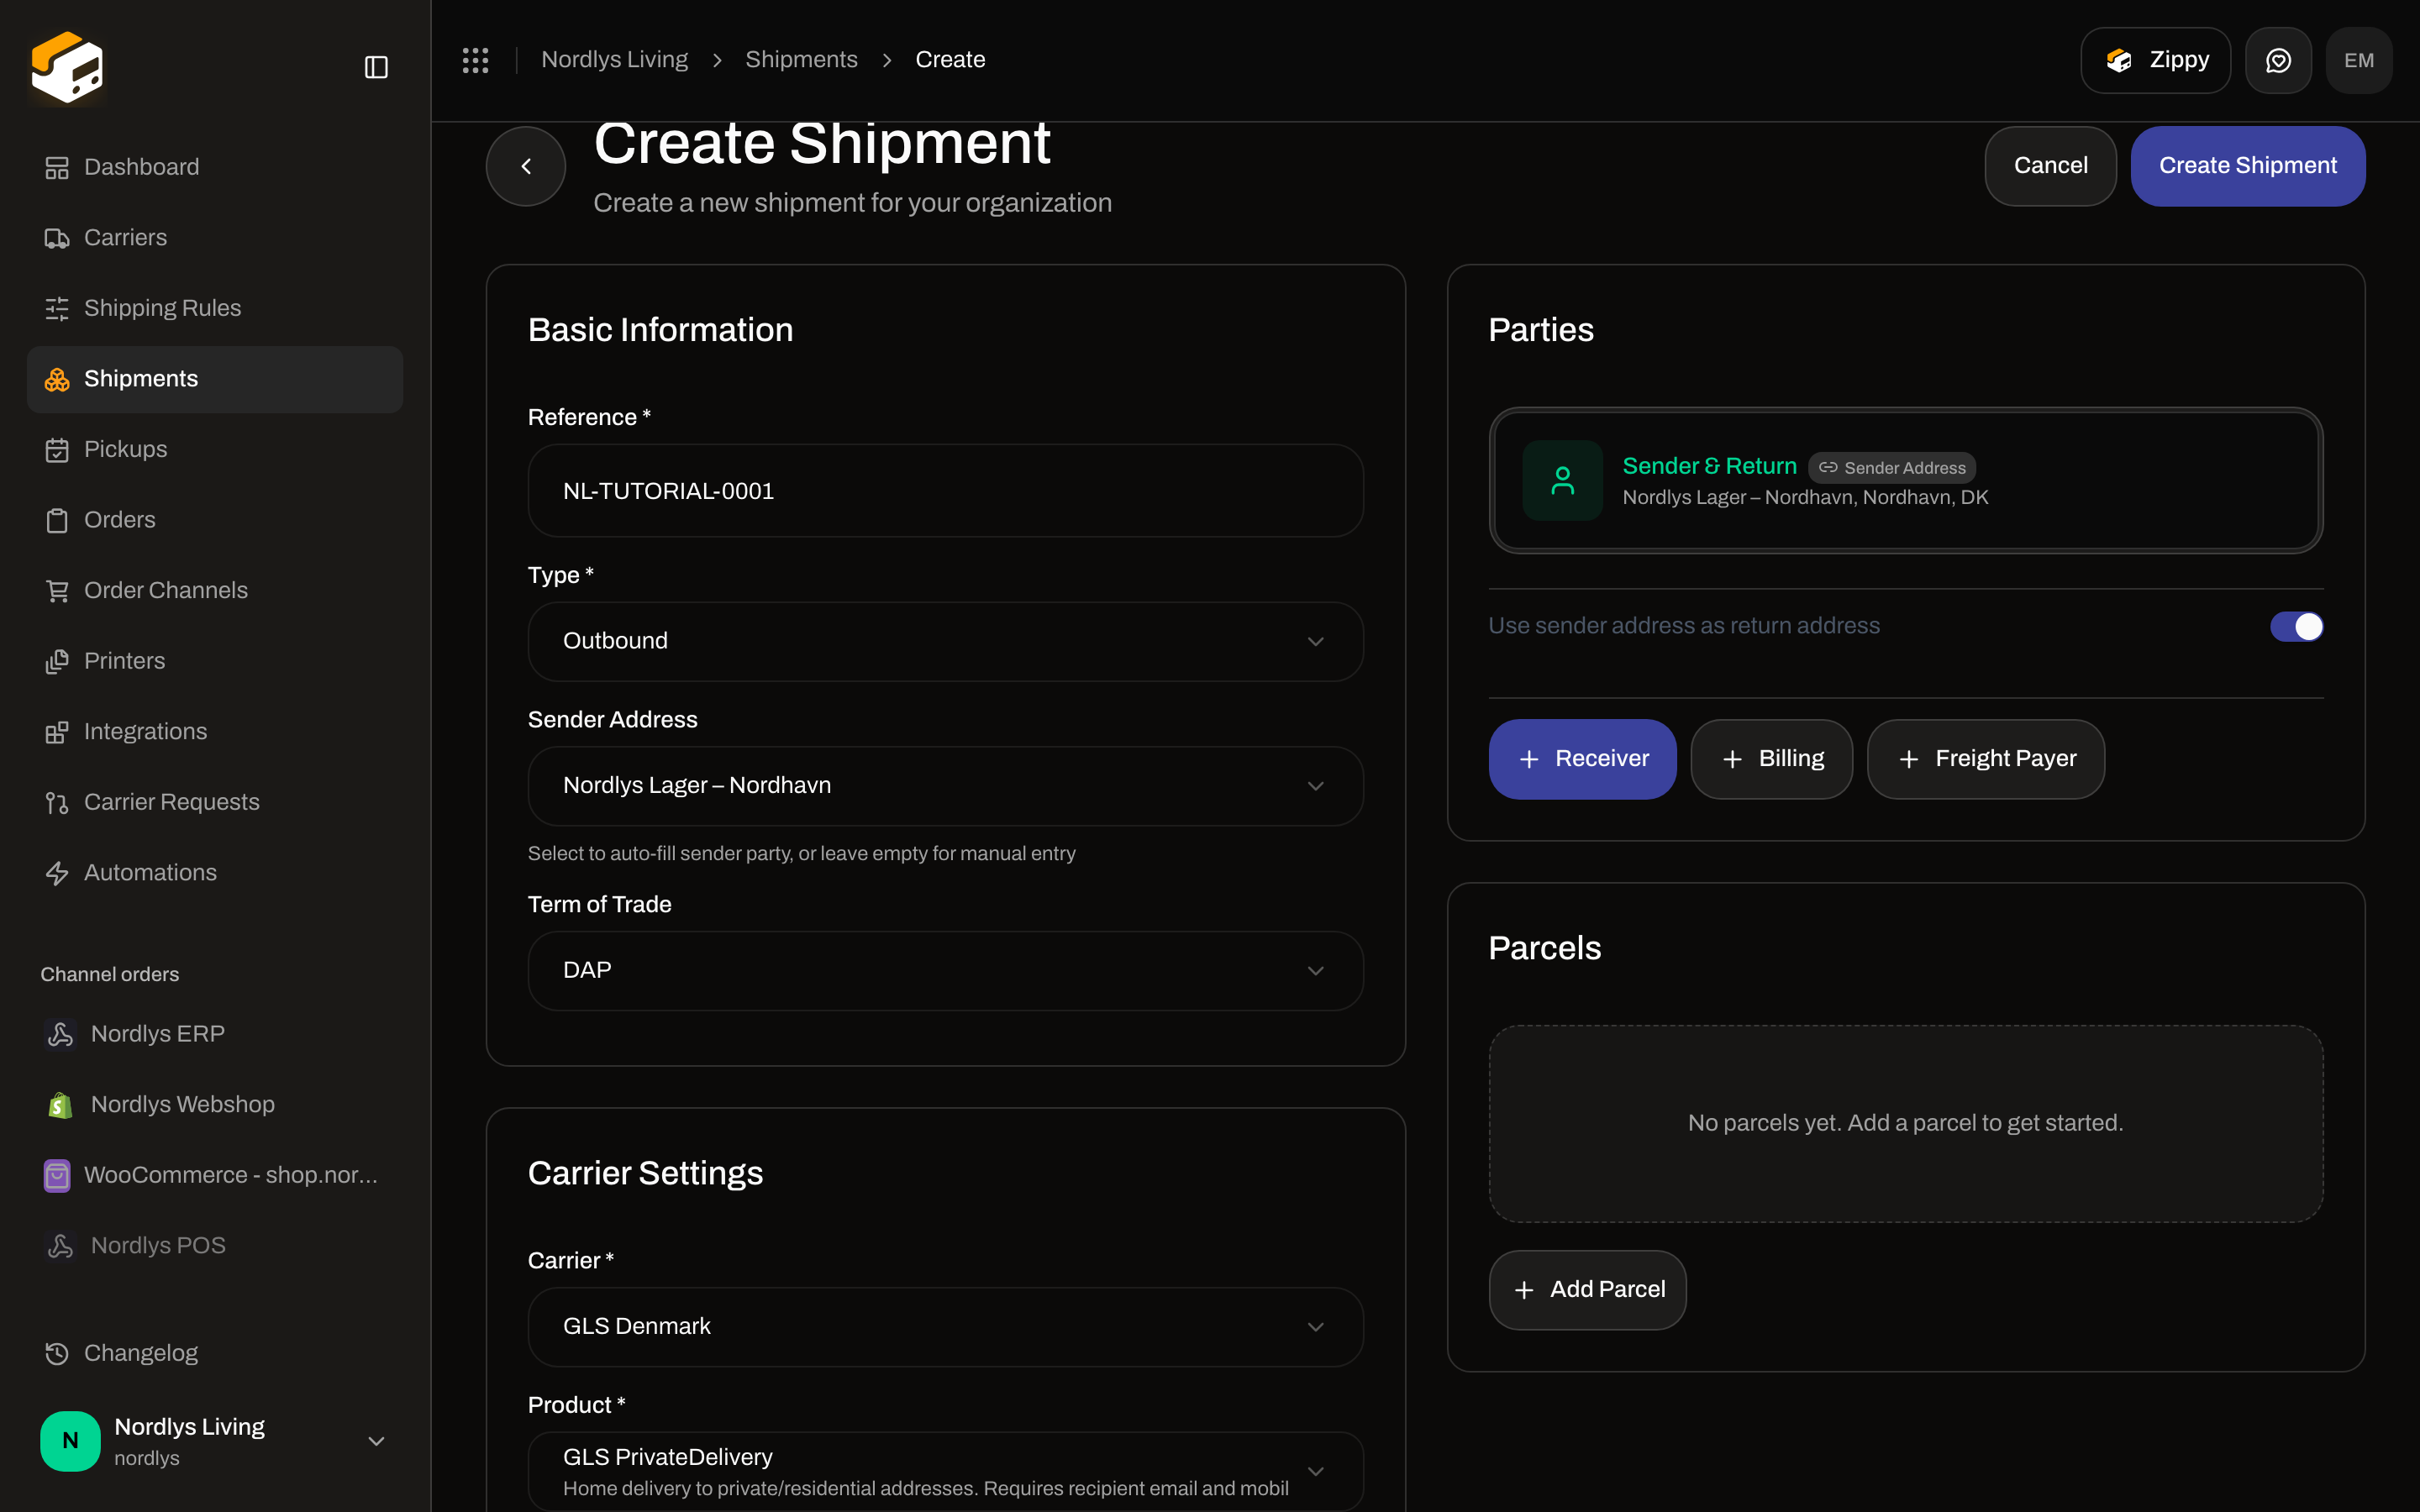Viewport: 2420px width, 1512px height.
Task: Click the Sender Address badge in Parties
Action: [1892, 468]
